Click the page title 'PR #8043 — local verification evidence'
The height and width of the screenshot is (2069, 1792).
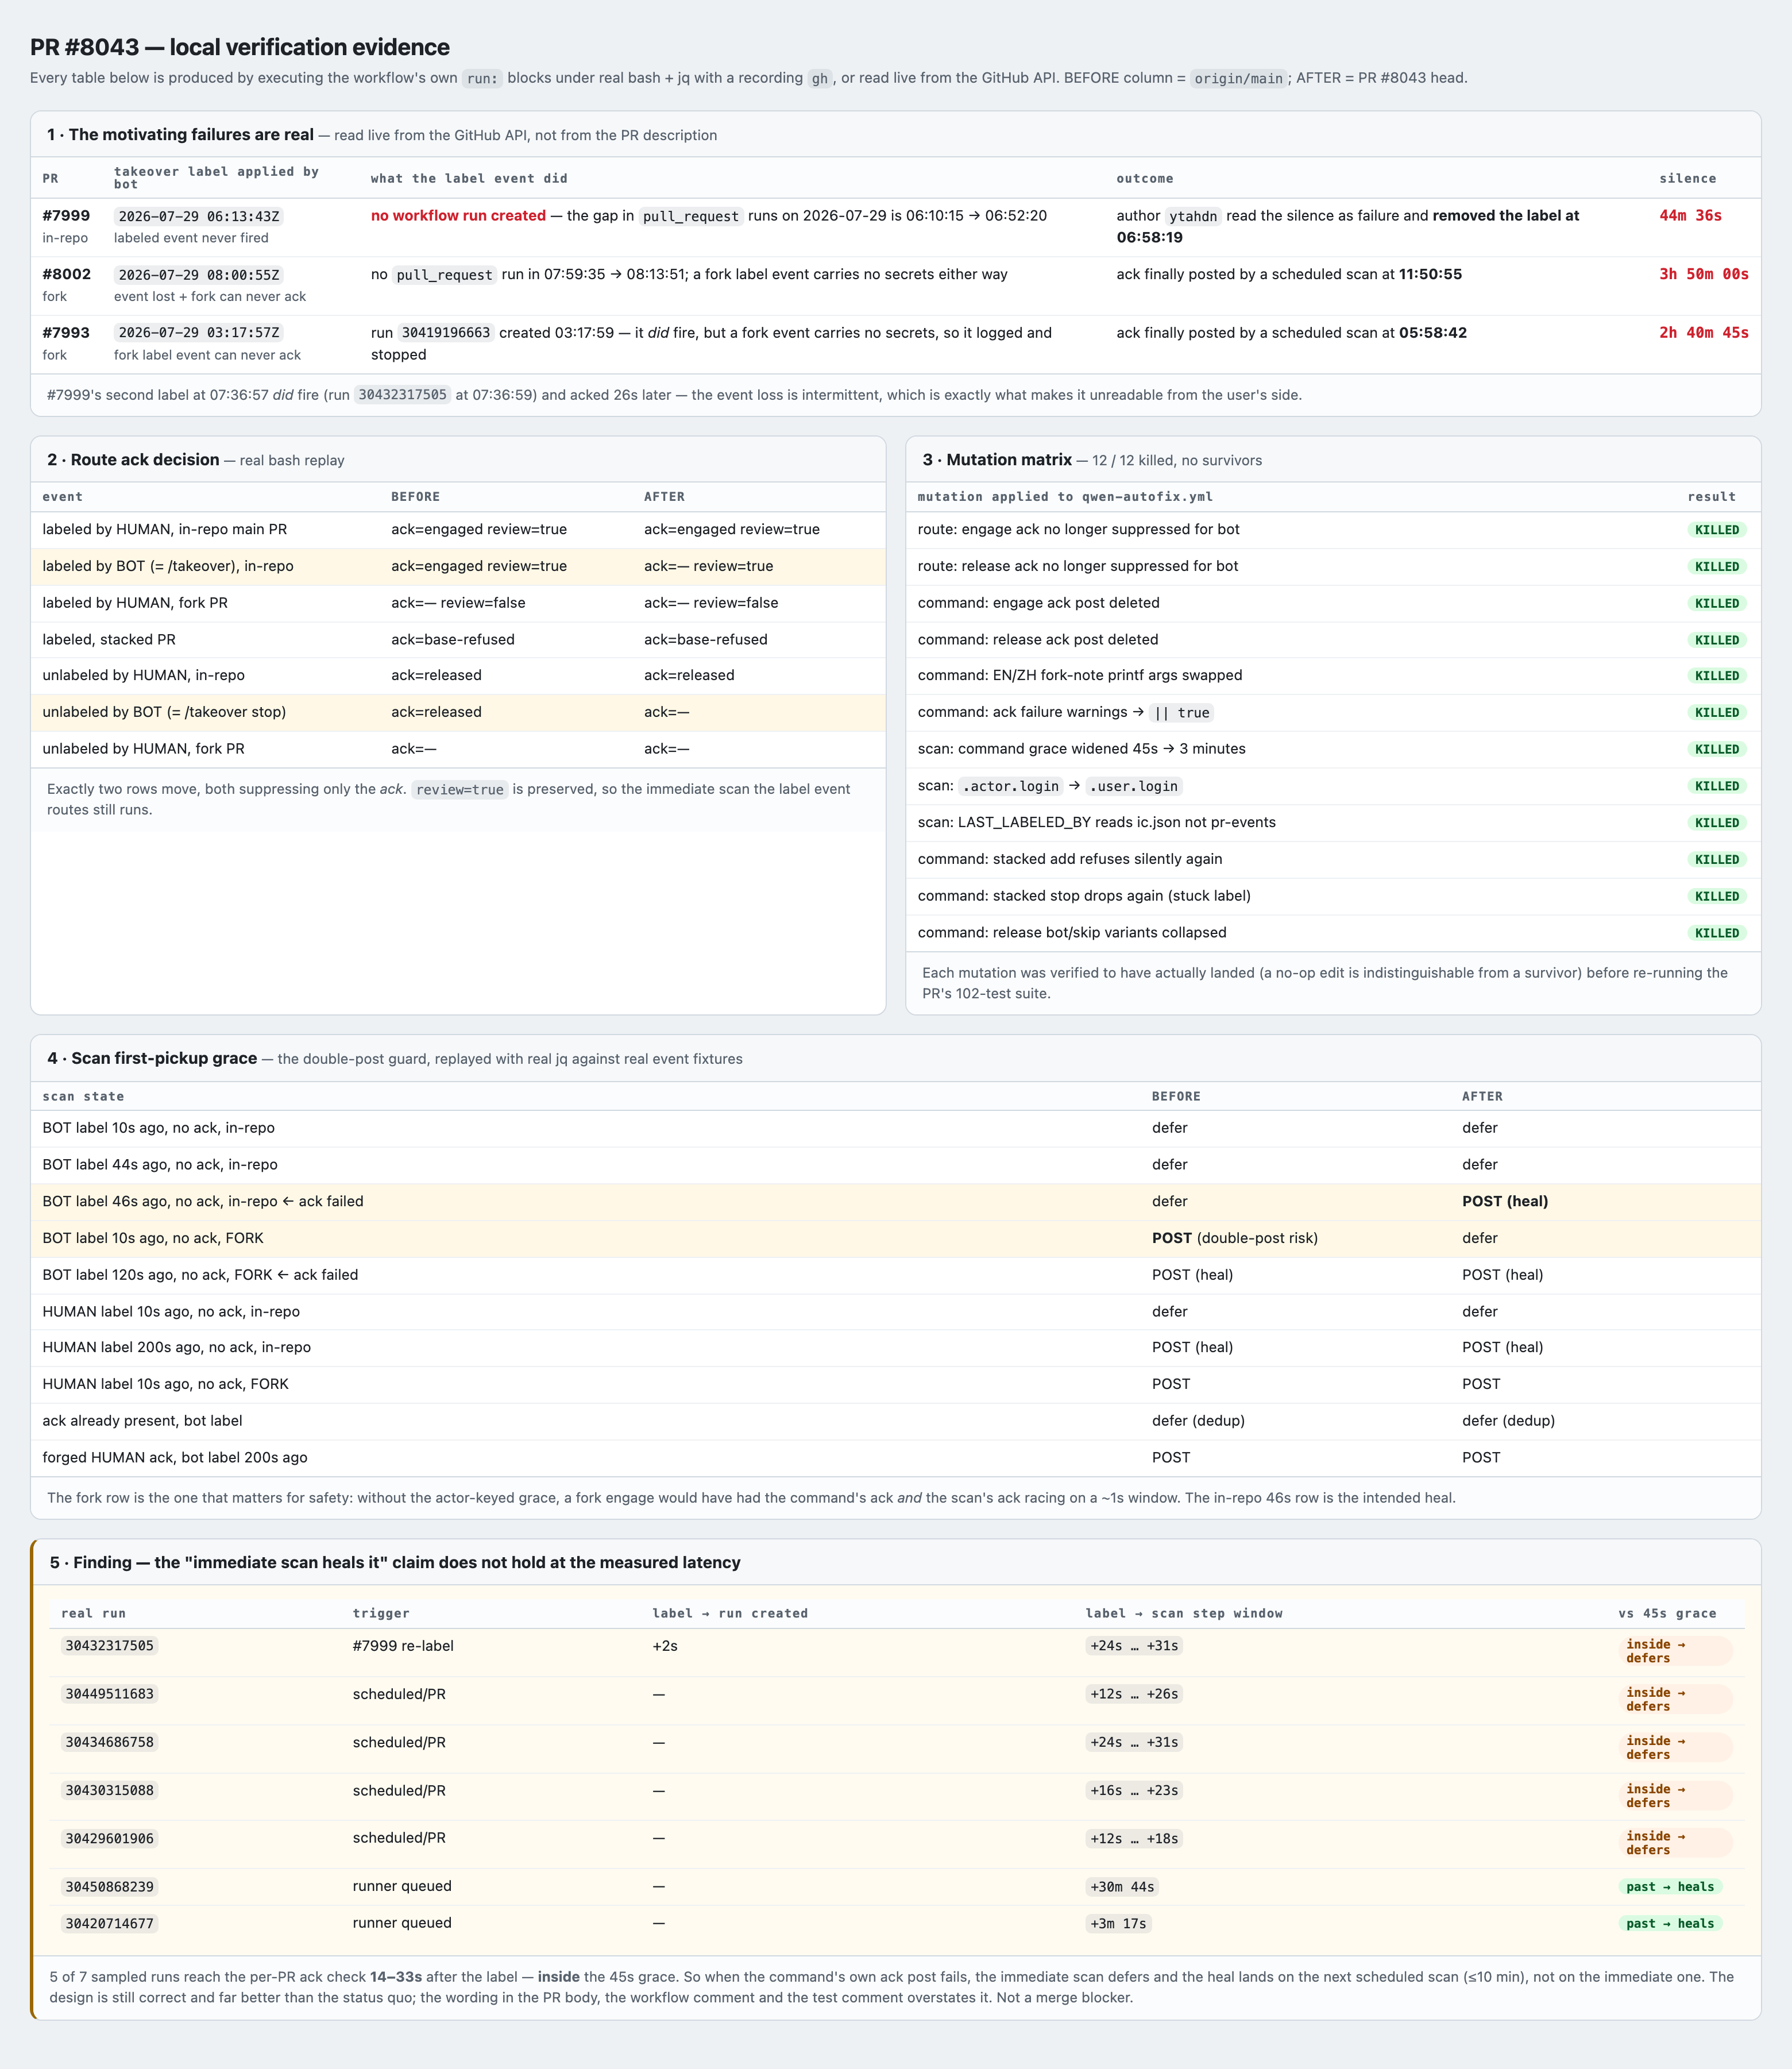[x=240, y=47]
